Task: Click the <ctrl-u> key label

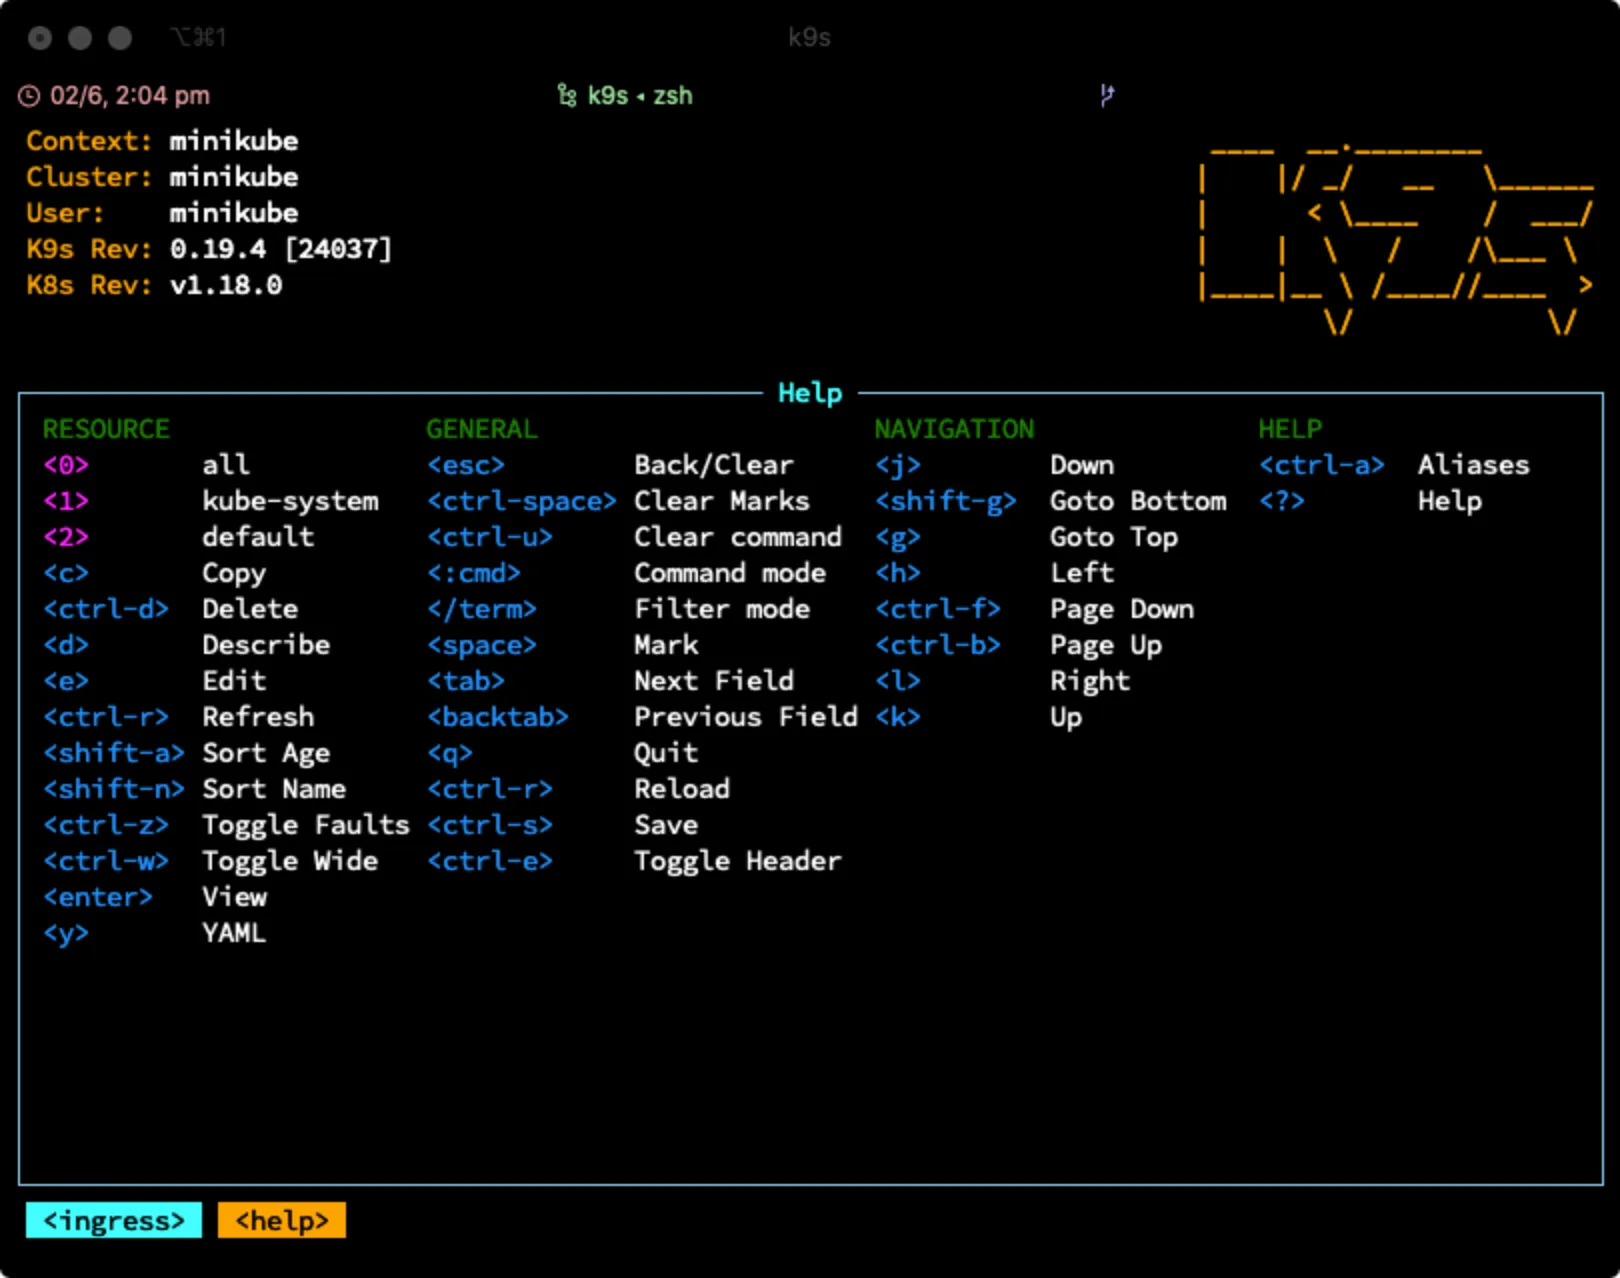Action: (x=490, y=537)
